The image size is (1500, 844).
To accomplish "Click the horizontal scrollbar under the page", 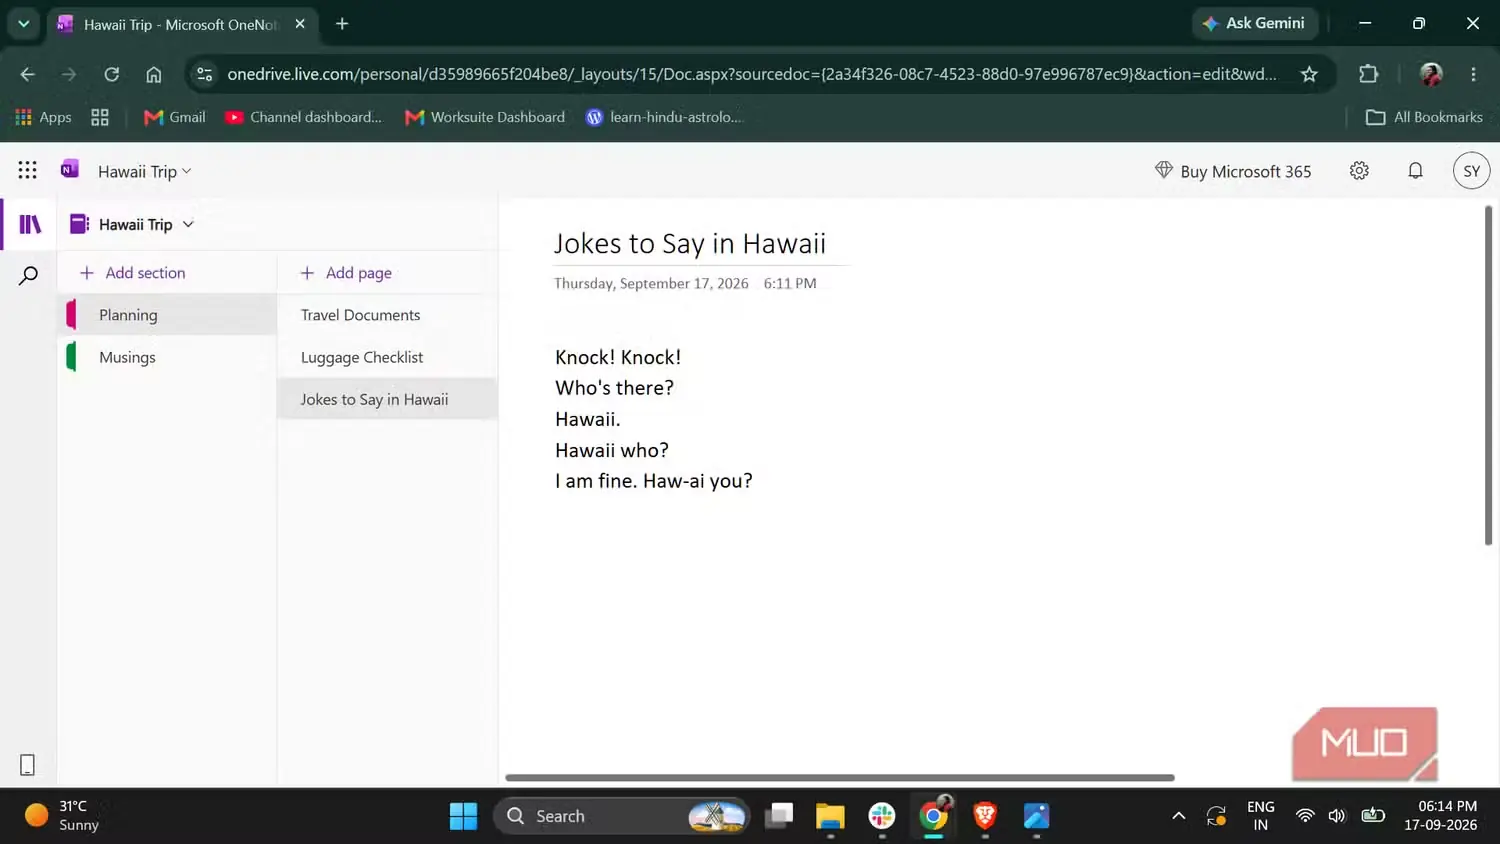I will pos(840,777).
